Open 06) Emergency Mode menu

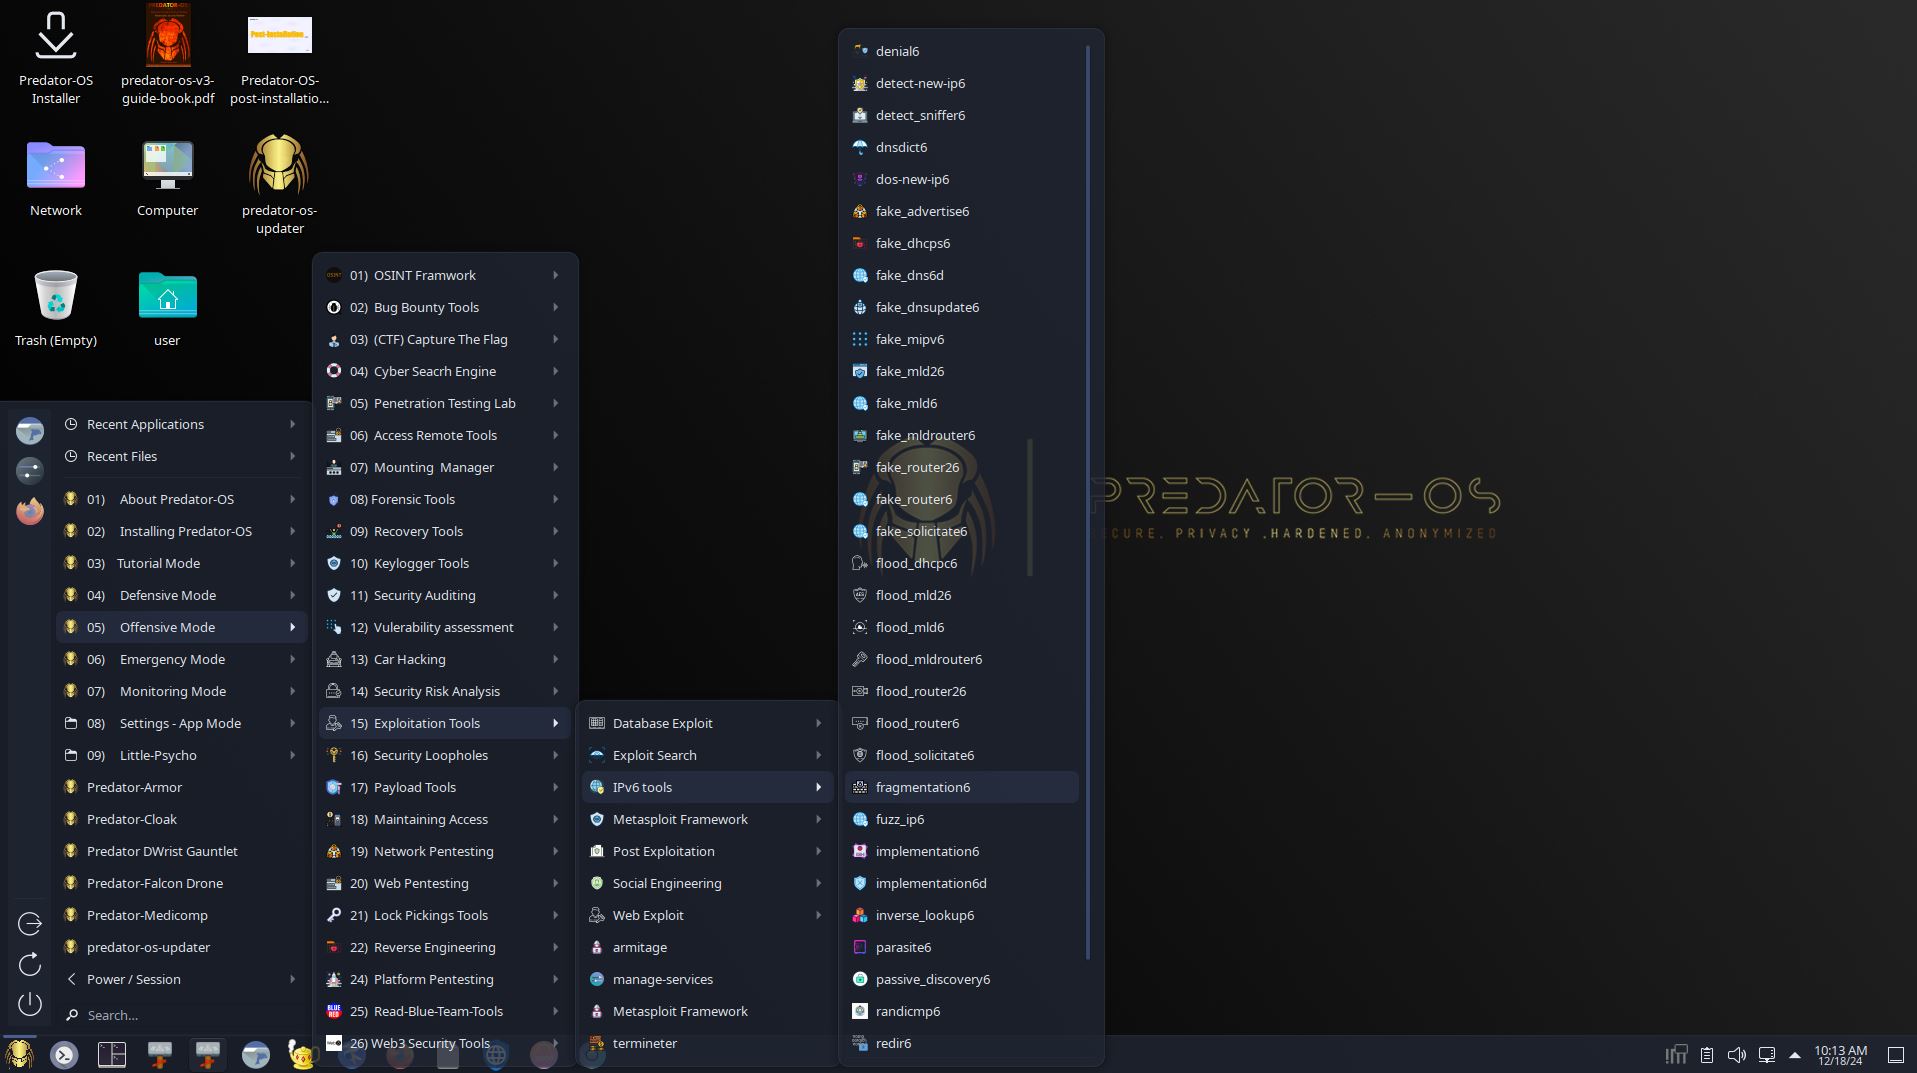pos(180,659)
